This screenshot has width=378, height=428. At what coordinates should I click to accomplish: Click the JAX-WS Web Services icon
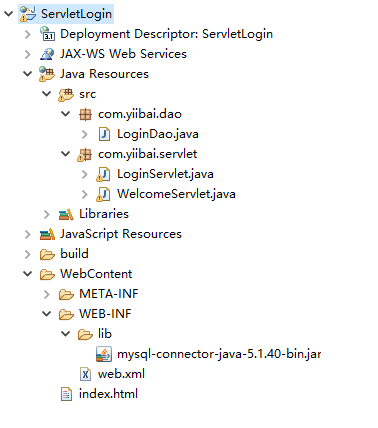click(x=47, y=54)
